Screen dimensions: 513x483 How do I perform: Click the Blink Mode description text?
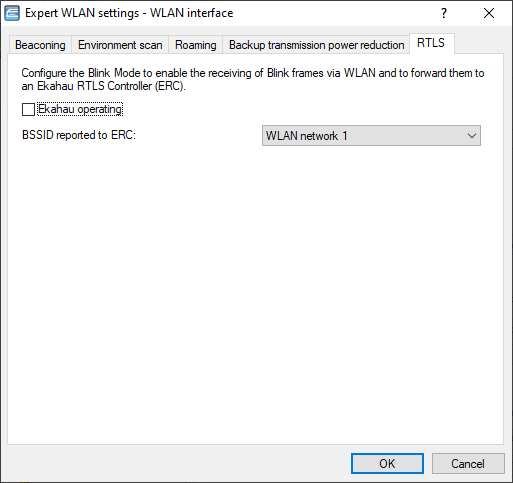253,73
